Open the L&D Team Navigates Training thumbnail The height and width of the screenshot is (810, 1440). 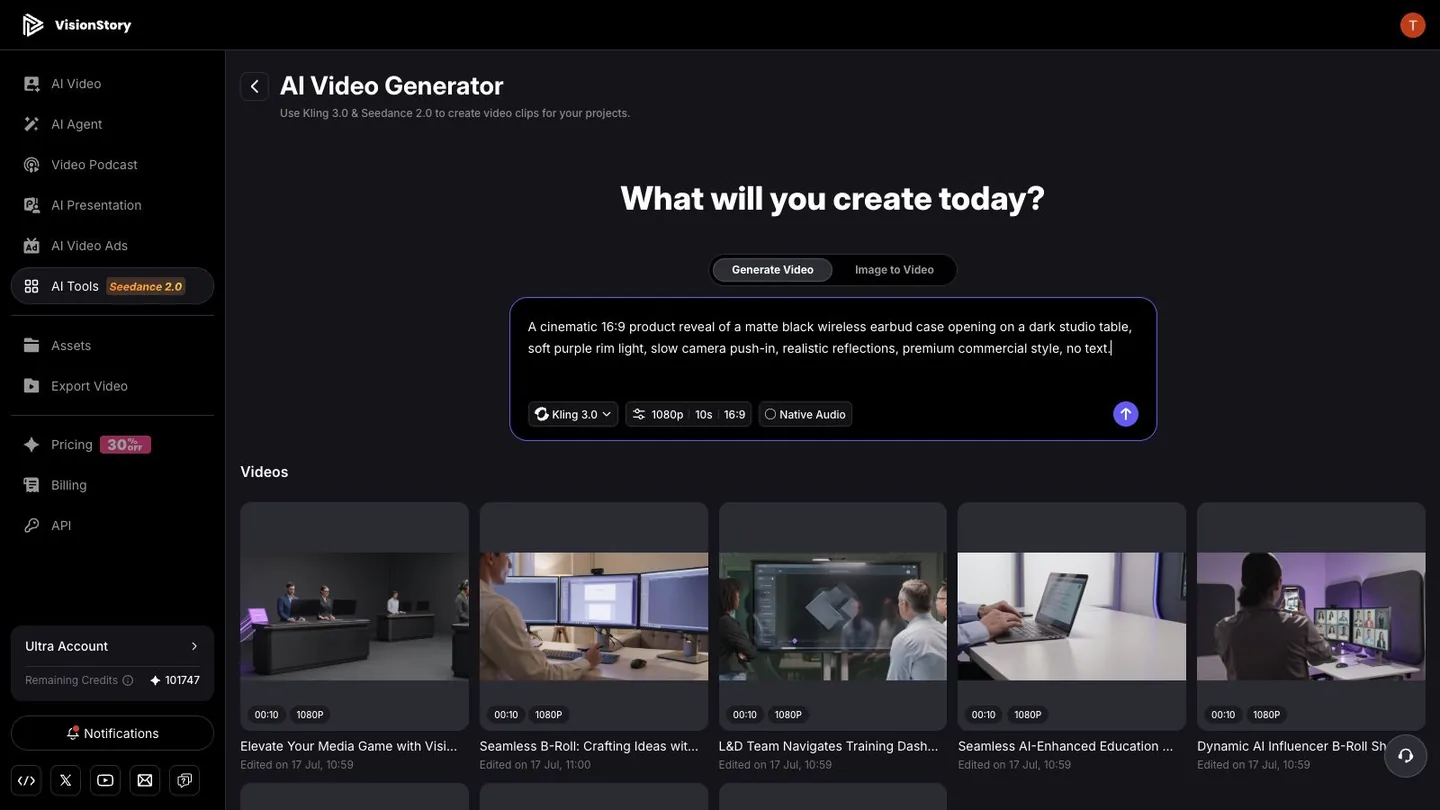point(832,616)
